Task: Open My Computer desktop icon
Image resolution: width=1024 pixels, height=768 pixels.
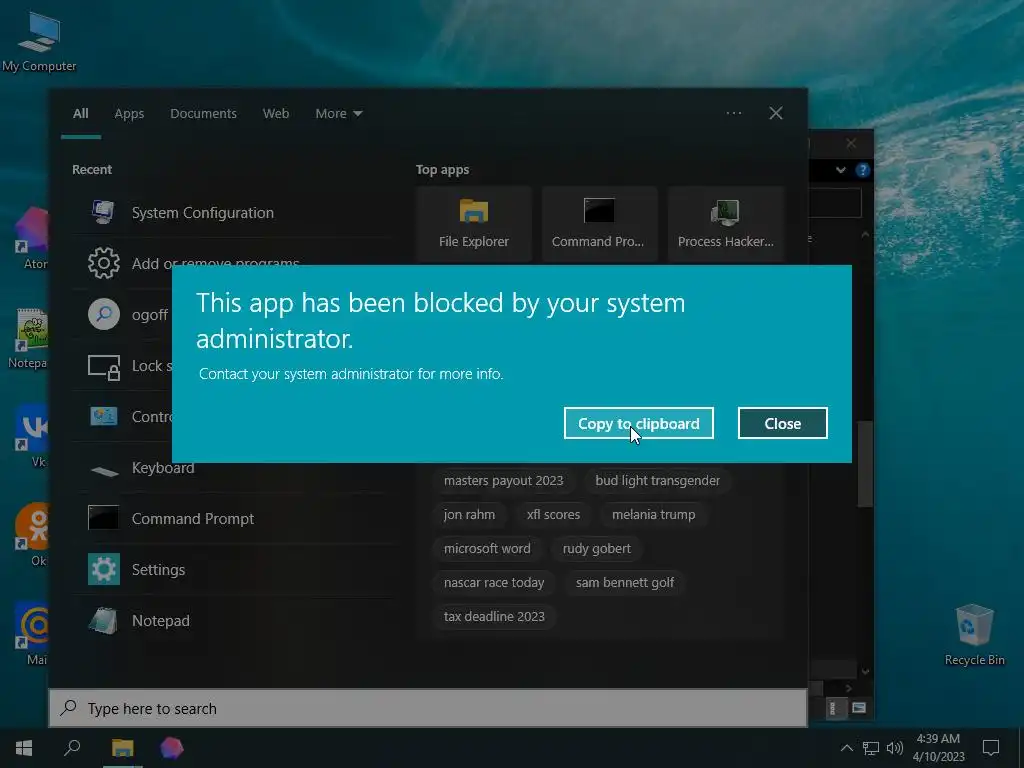Action: point(39,40)
